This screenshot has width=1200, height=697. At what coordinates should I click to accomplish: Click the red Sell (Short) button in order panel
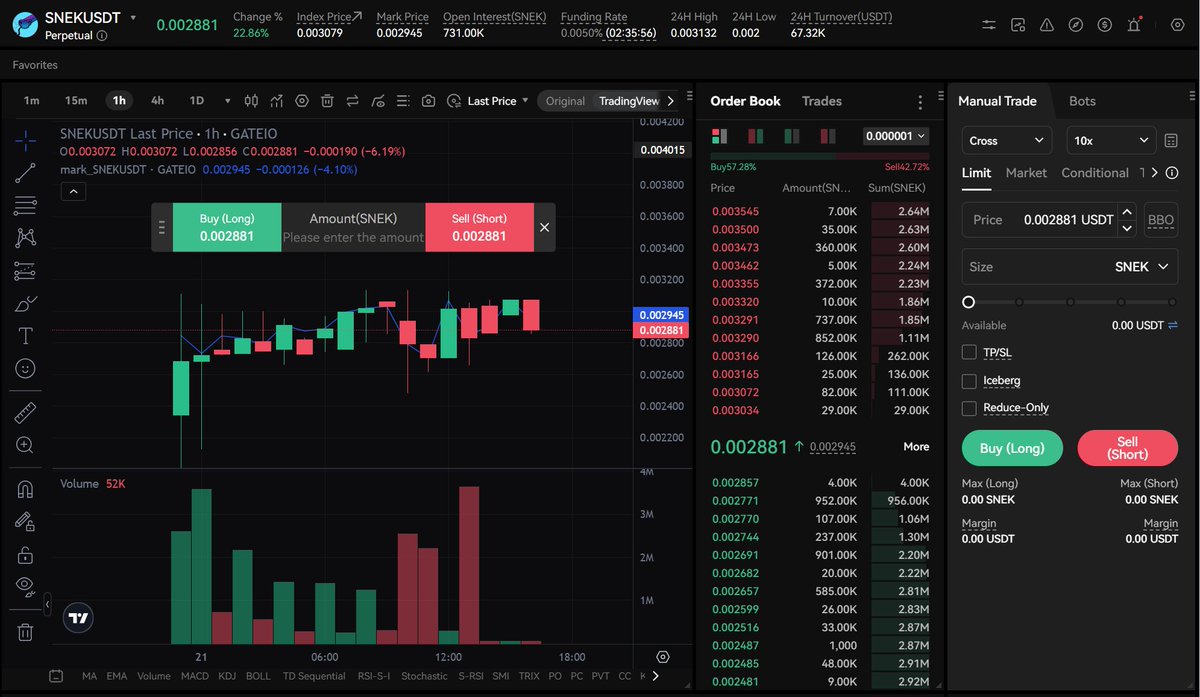point(1128,448)
